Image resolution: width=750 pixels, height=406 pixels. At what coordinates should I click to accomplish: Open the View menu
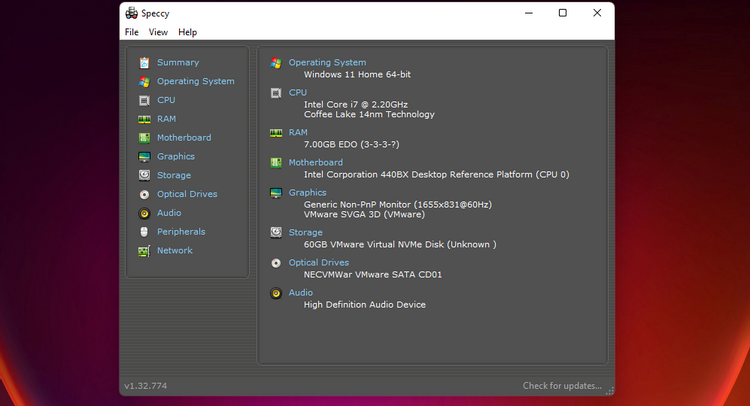tap(158, 32)
